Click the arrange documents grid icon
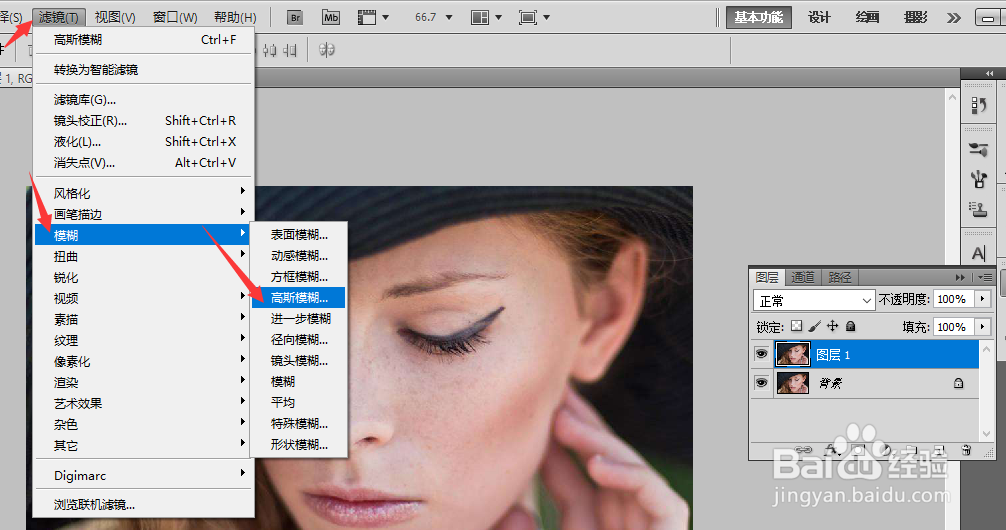 click(480, 17)
